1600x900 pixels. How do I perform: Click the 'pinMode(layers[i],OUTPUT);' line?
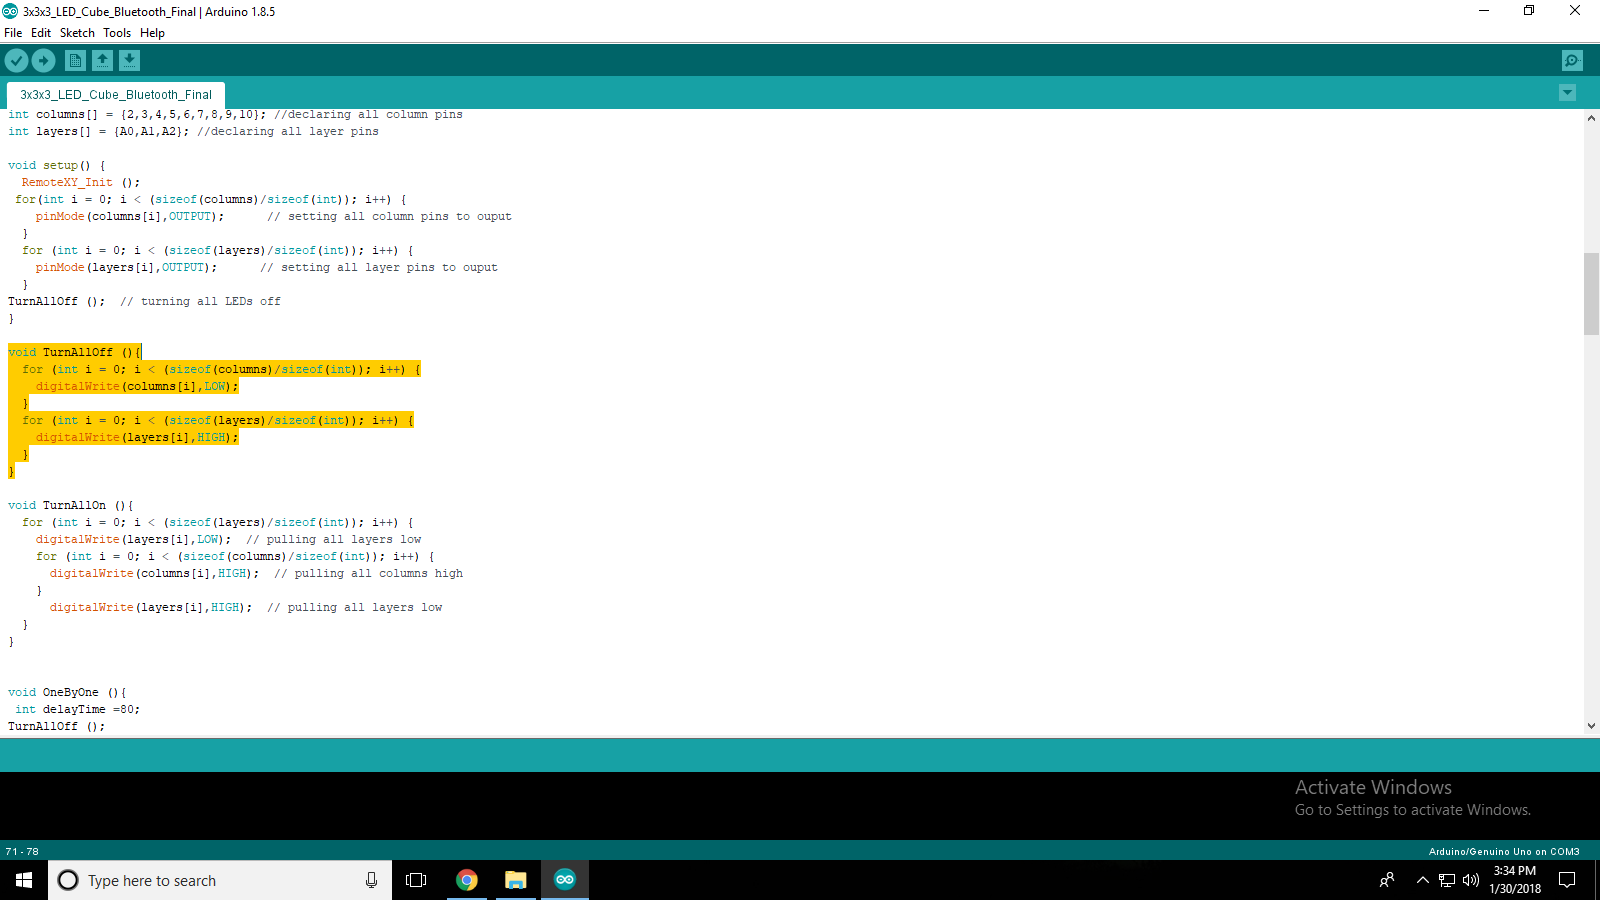[x=126, y=268]
